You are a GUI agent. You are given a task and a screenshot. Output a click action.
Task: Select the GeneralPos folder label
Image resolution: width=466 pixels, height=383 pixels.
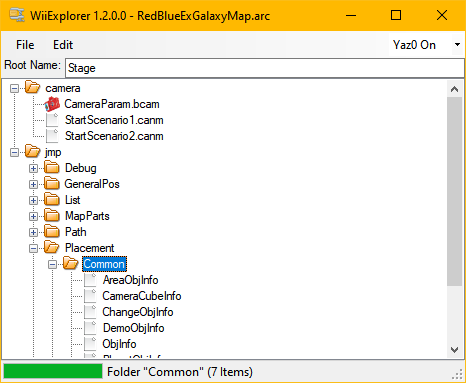(x=92, y=184)
